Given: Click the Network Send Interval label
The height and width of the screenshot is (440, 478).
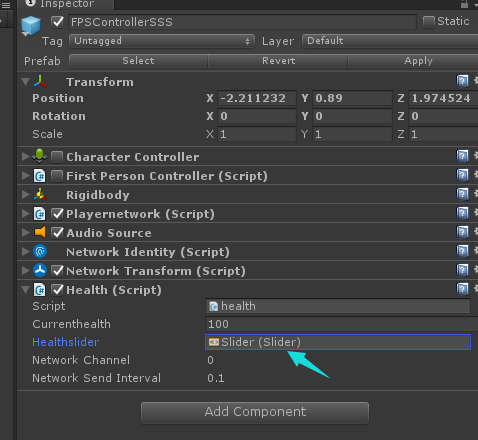Looking at the screenshot, I should click(x=96, y=378).
